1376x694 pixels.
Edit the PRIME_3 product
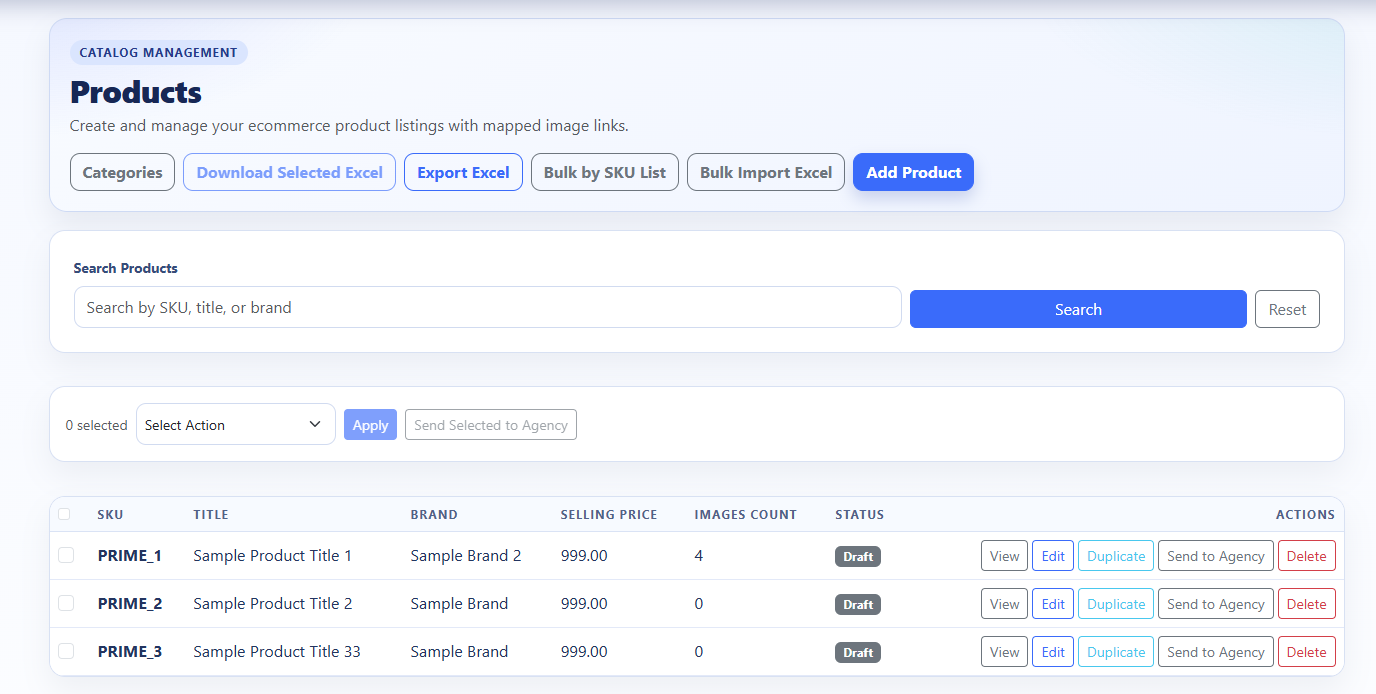pos(1053,652)
